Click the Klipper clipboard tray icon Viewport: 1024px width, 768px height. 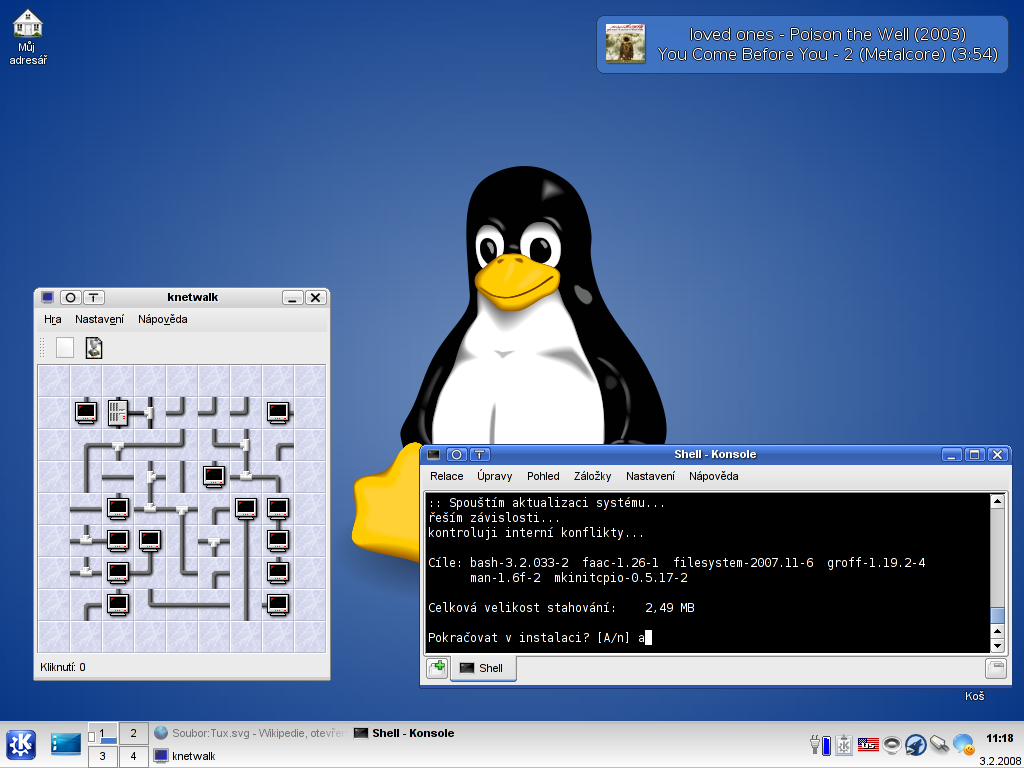click(x=845, y=744)
